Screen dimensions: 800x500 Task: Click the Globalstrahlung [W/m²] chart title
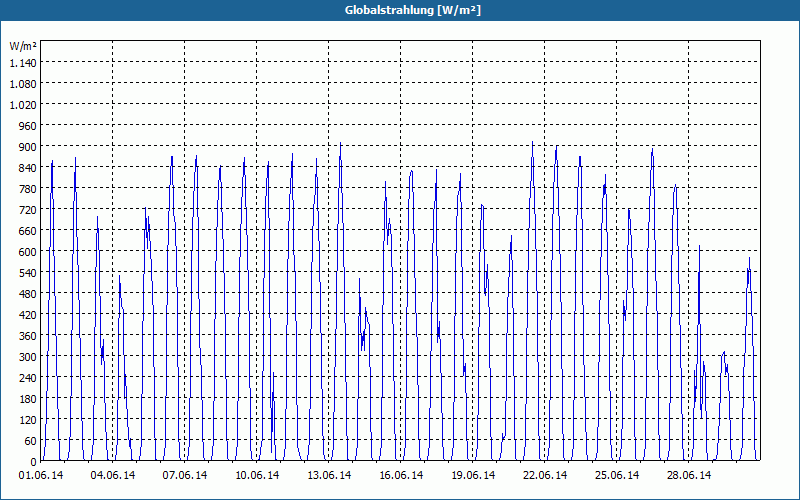[412, 10]
